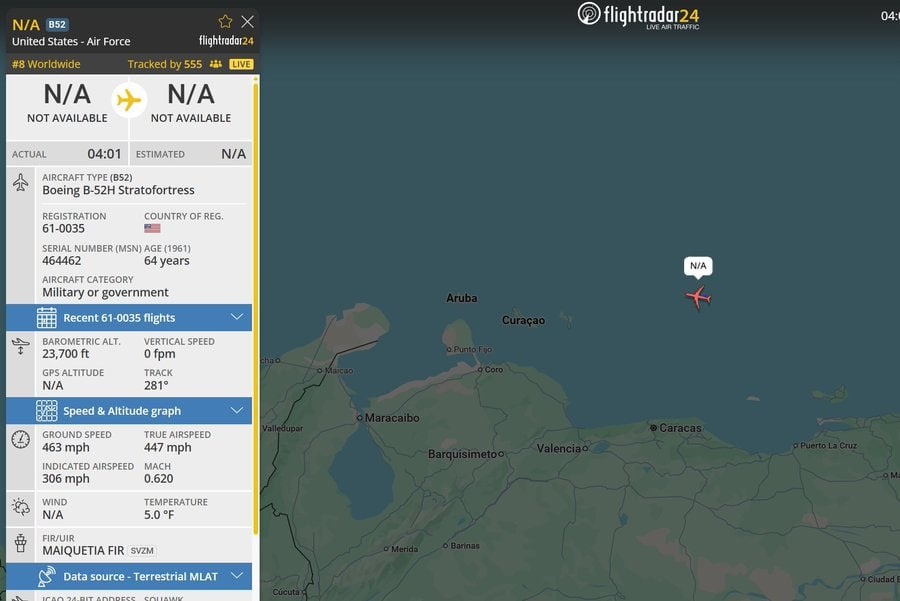Click Caracas city on the map

point(676,428)
